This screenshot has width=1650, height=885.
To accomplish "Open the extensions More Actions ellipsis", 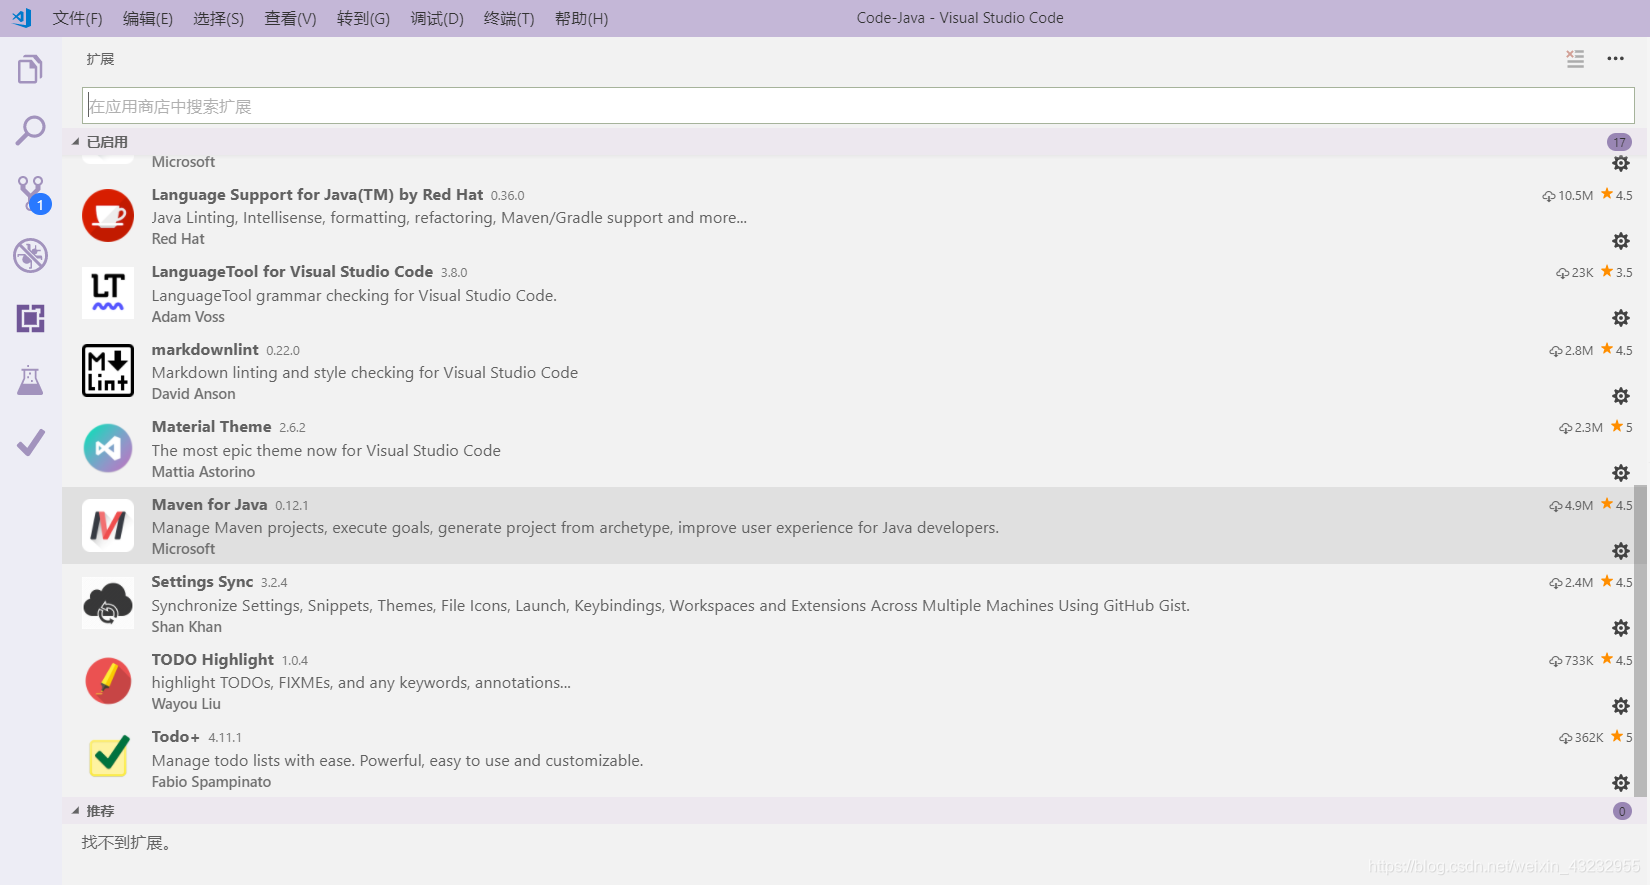I will click(1615, 59).
